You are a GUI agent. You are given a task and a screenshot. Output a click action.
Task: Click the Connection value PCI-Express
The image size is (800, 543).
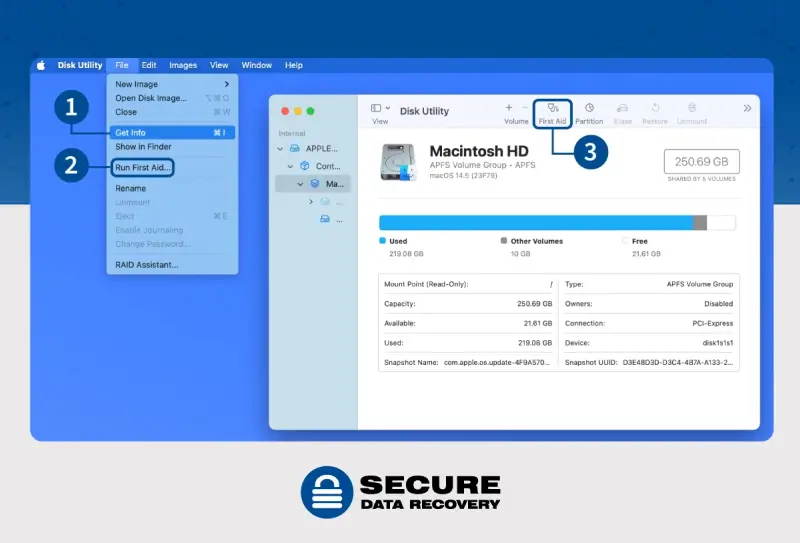[x=712, y=323]
